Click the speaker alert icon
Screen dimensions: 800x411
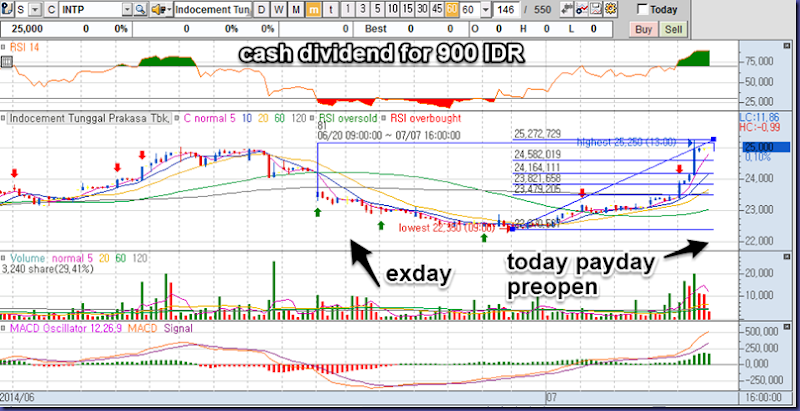pos(161,9)
